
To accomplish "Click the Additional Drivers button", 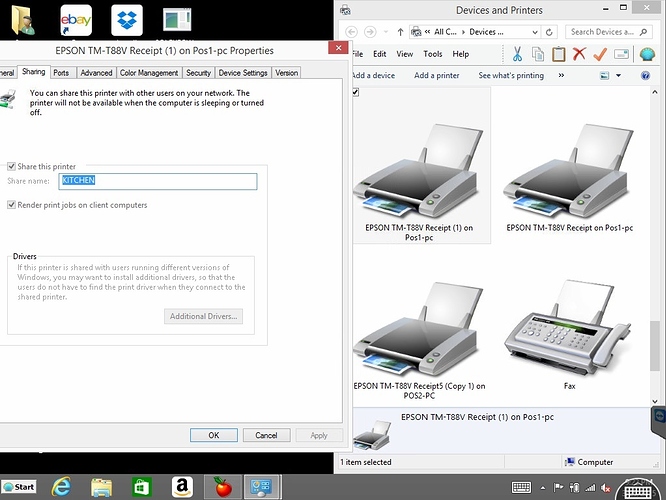I will [203, 316].
